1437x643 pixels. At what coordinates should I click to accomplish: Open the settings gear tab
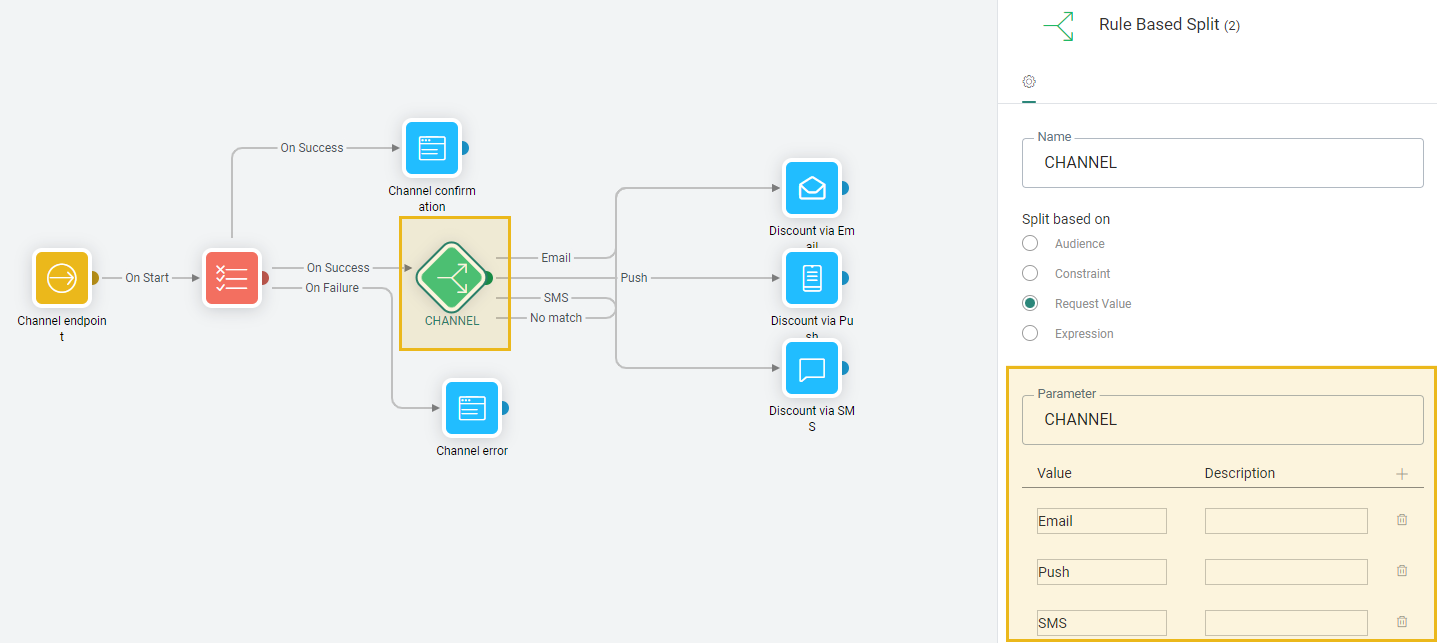1029,82
